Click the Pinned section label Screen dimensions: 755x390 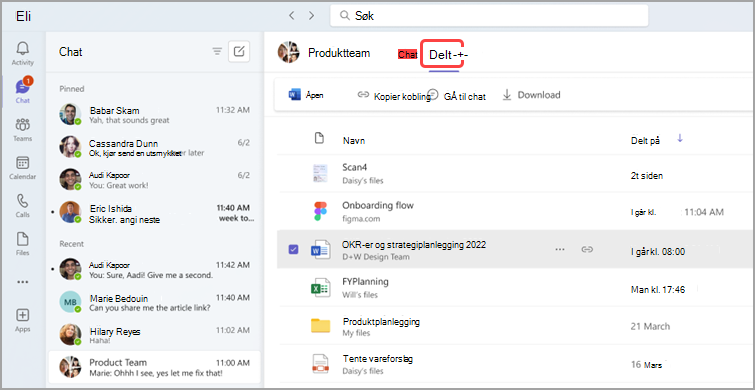pos(72,89)
